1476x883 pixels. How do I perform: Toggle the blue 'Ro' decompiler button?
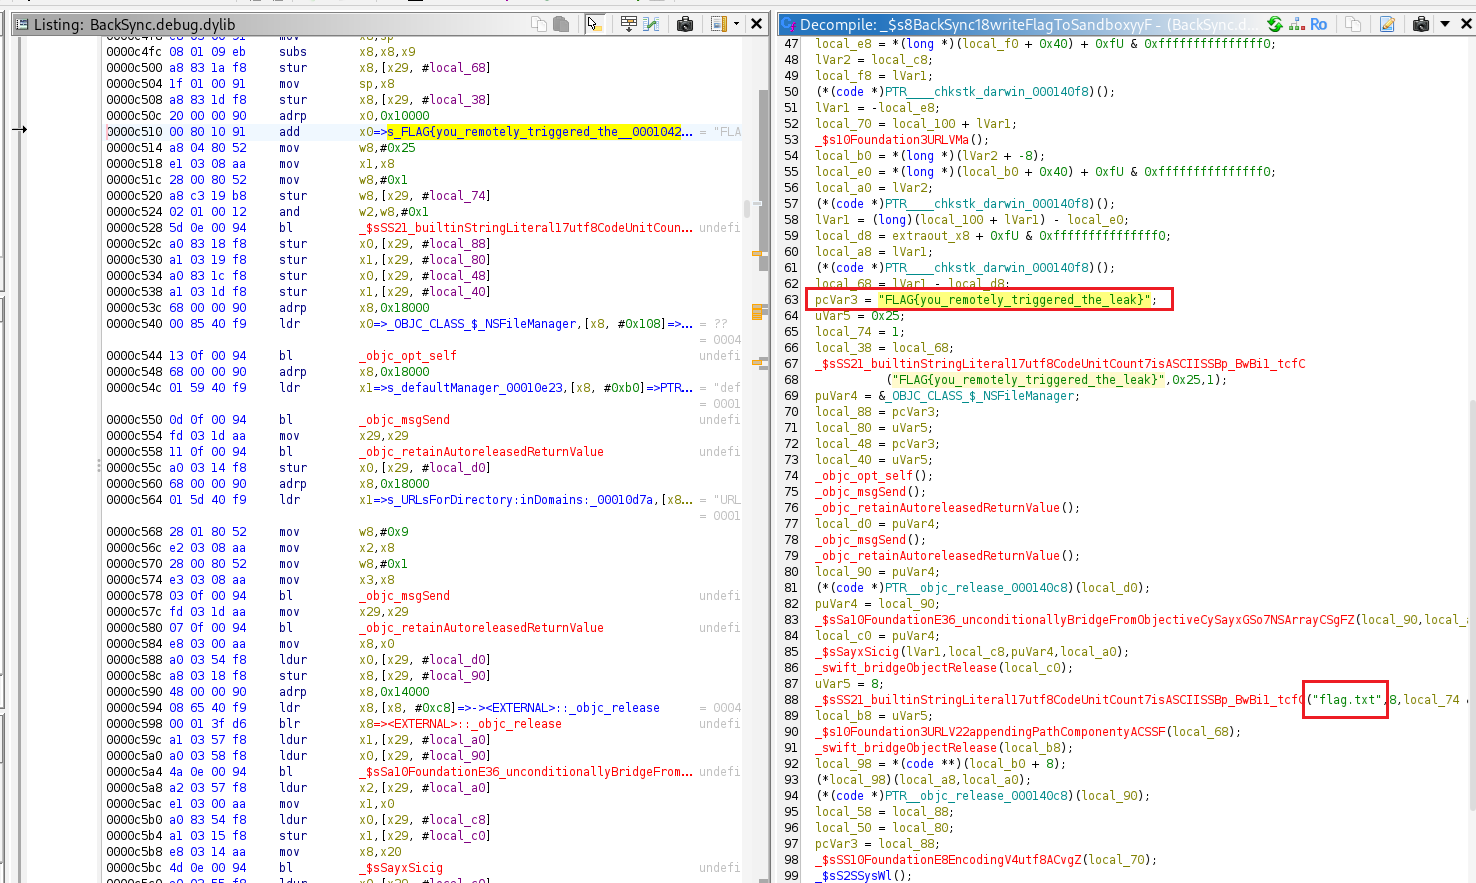1319,24
